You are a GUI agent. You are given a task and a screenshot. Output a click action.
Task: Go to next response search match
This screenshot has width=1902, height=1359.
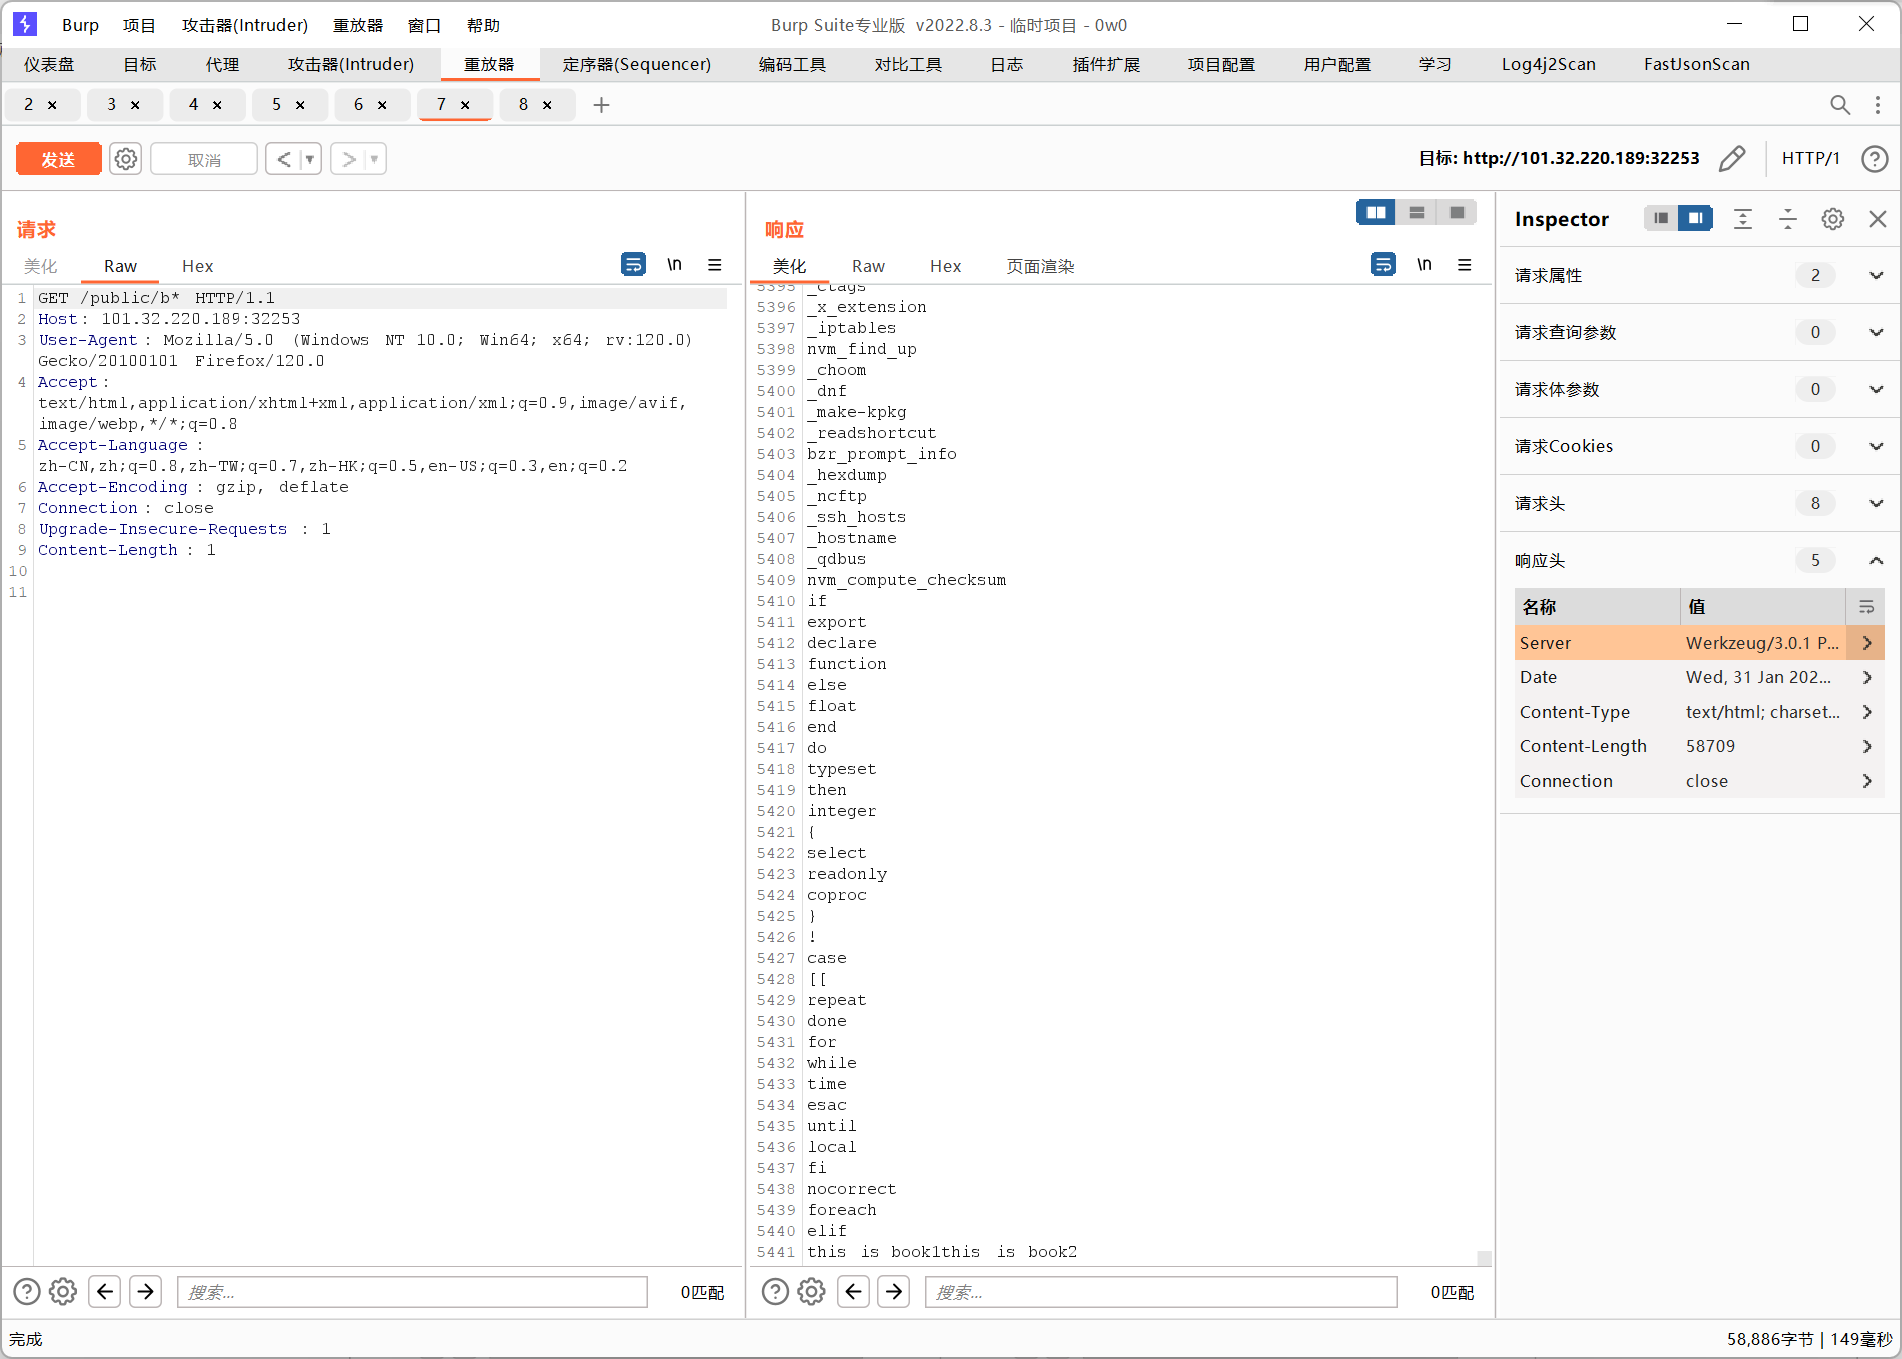[x=893, y=1292]
